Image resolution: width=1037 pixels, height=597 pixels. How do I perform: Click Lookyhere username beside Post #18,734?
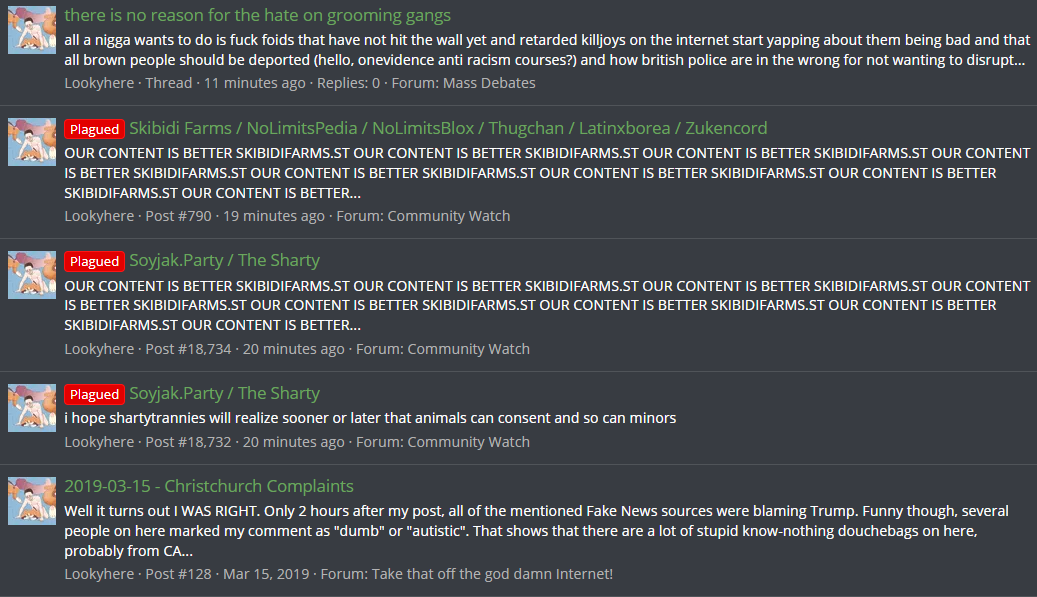click(x=99, y=349)
